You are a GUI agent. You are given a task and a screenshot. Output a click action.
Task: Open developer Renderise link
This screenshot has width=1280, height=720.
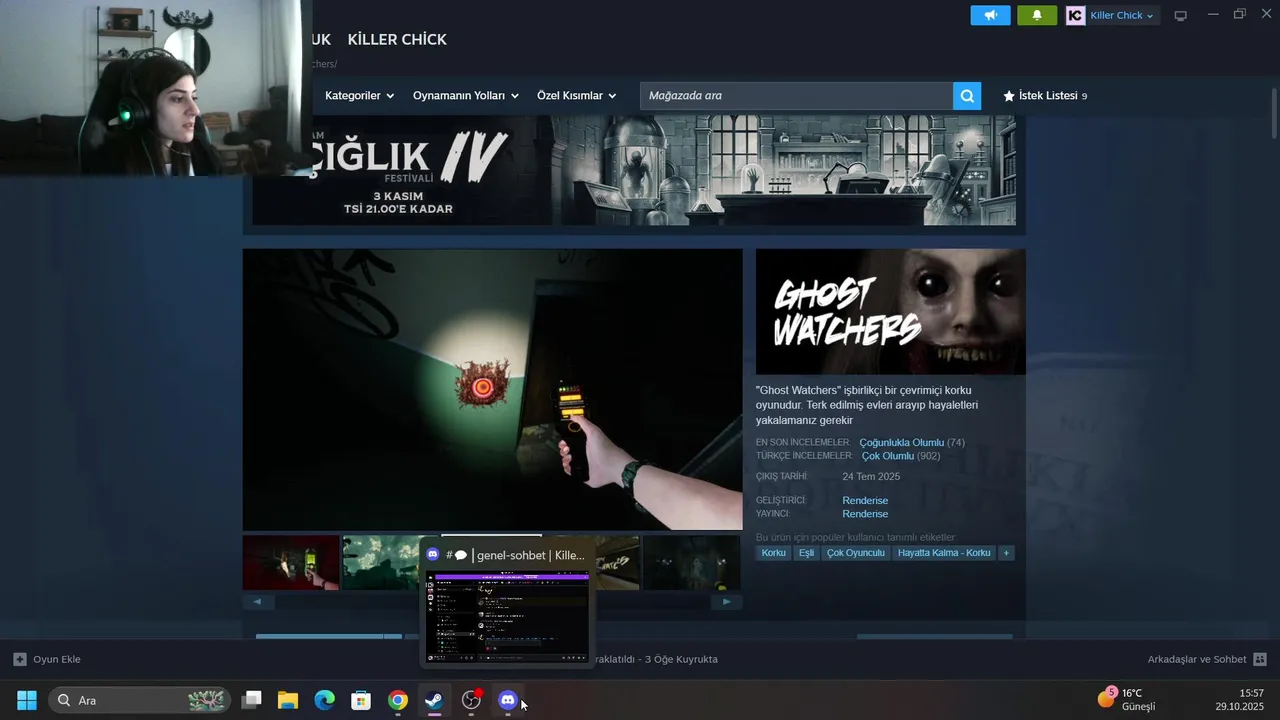tap(865, 500)
